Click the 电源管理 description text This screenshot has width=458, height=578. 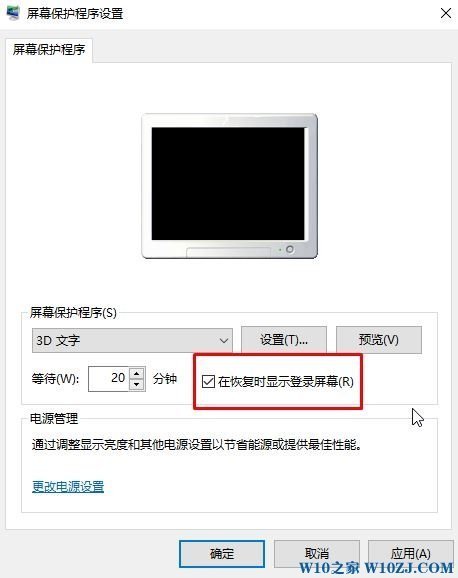[x=197, y=445]
